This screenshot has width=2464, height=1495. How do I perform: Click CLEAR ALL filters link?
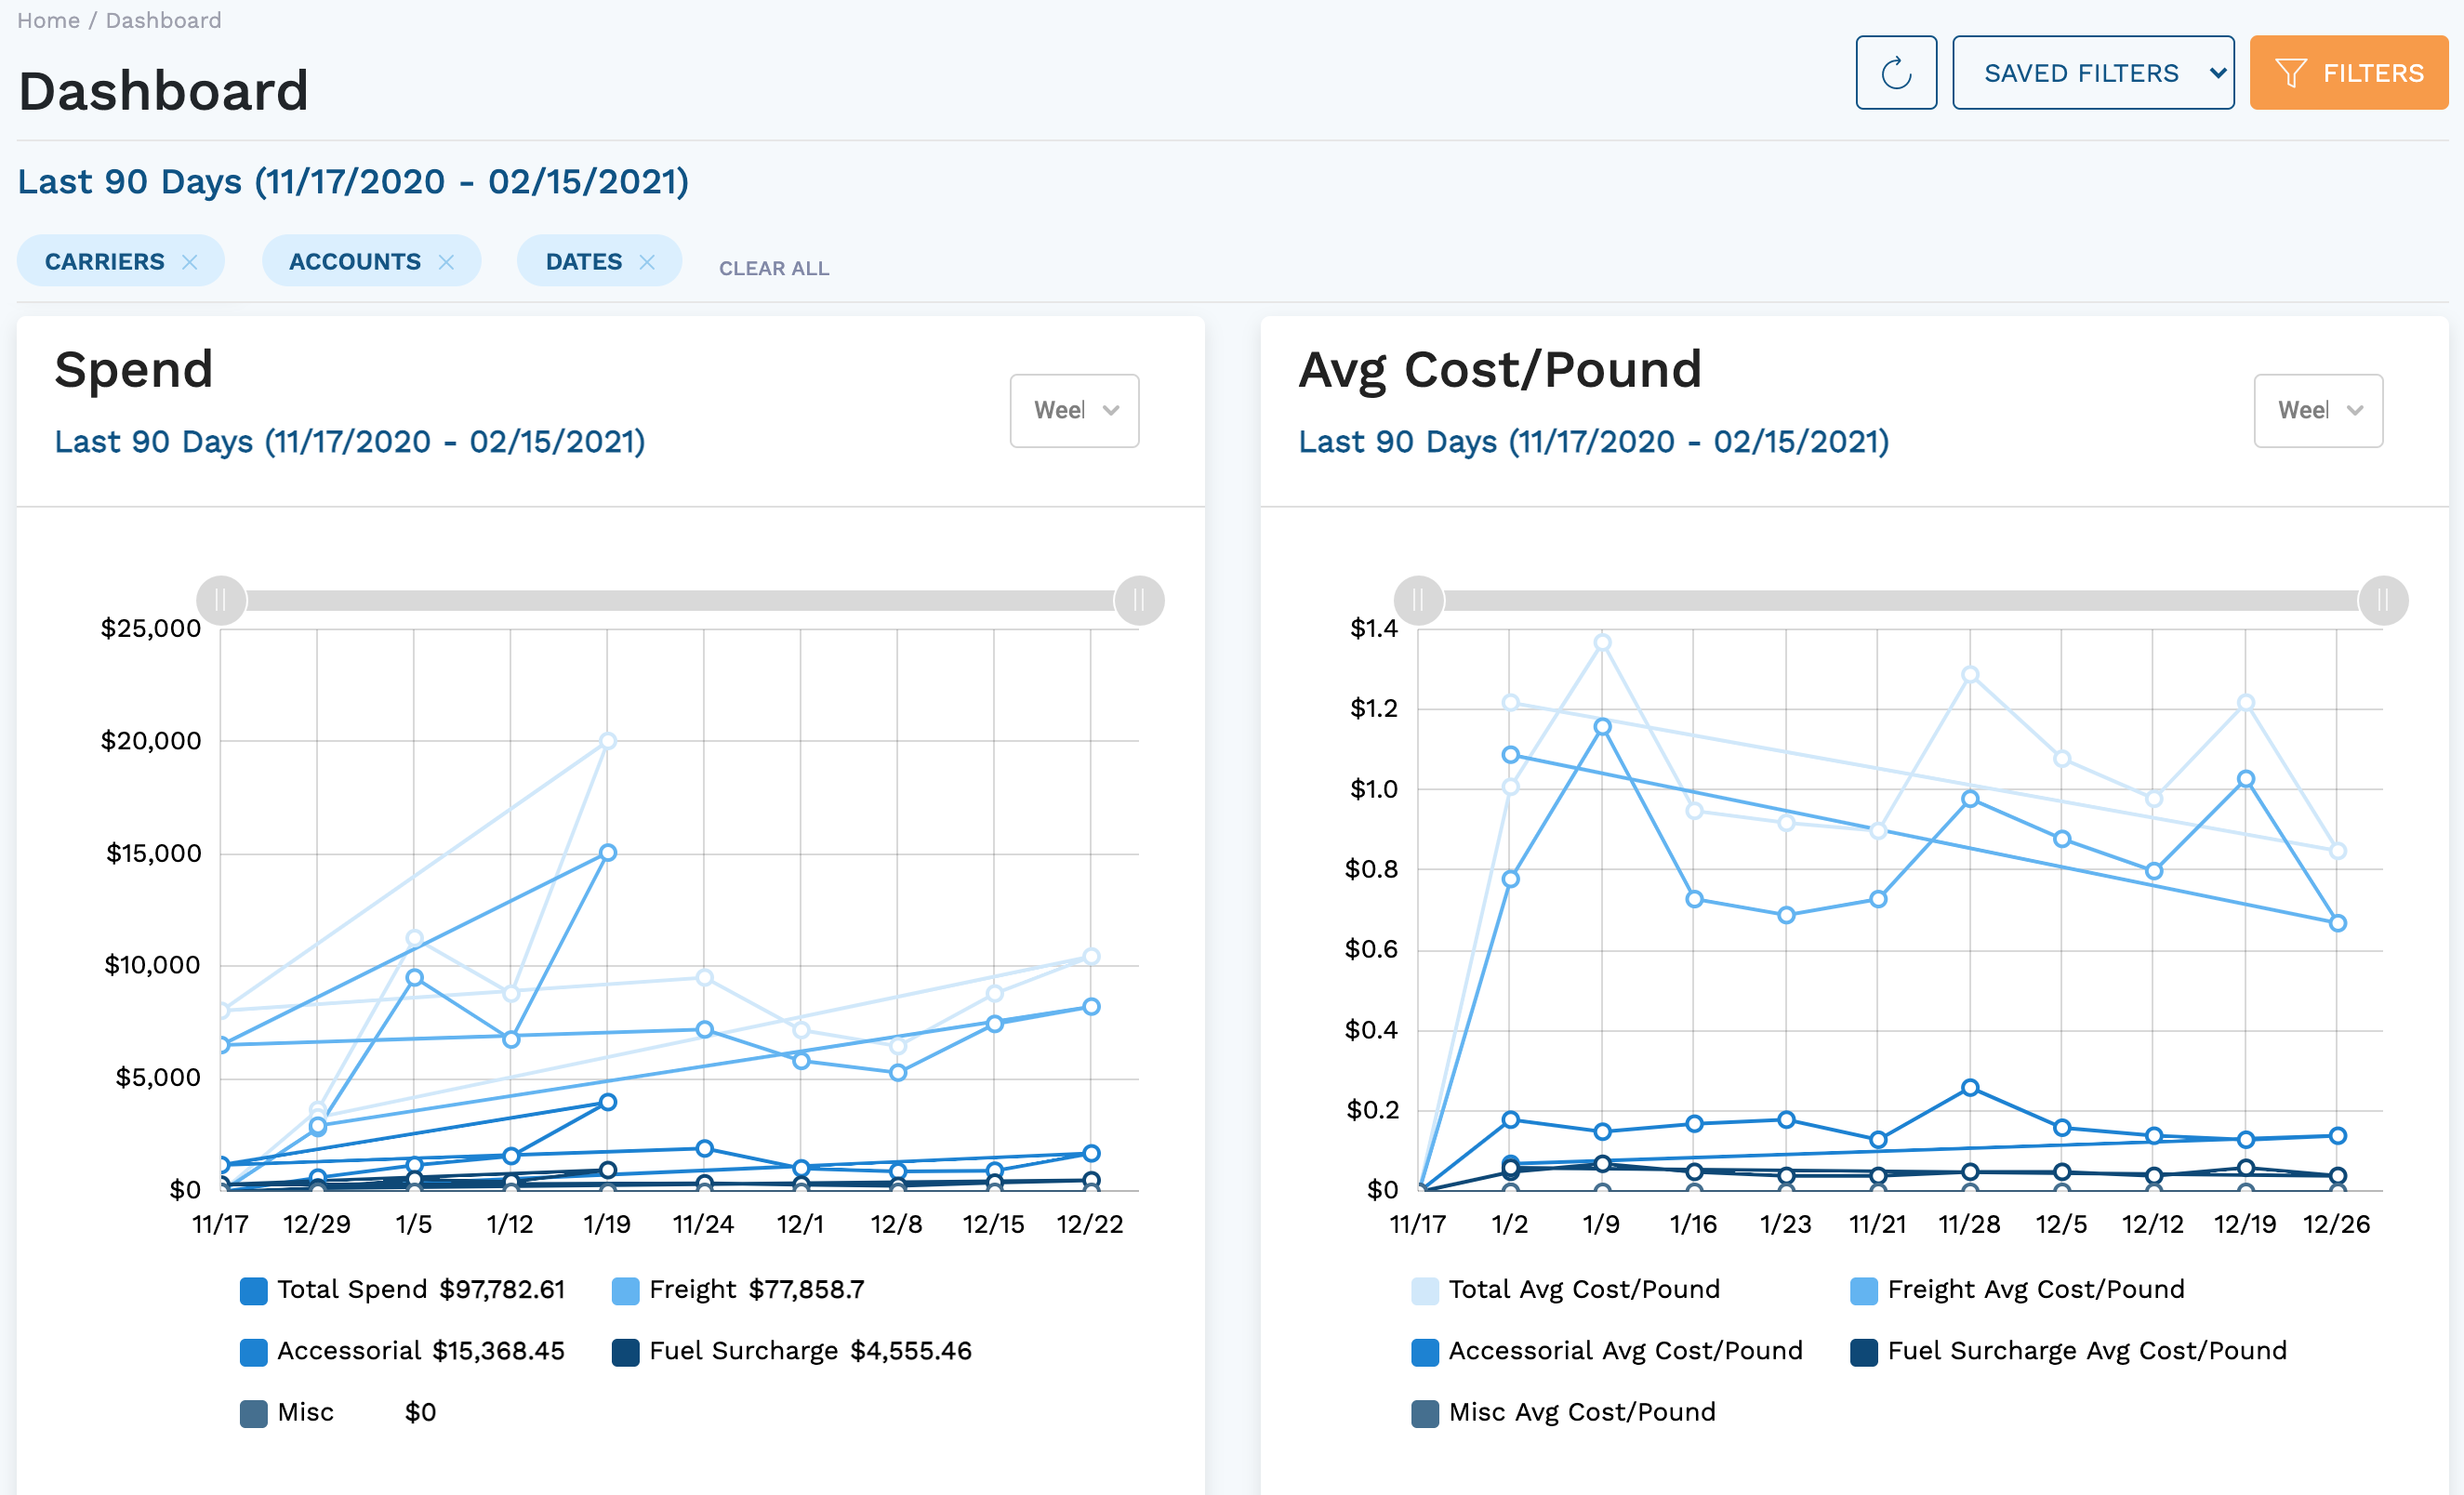(773, 268)
